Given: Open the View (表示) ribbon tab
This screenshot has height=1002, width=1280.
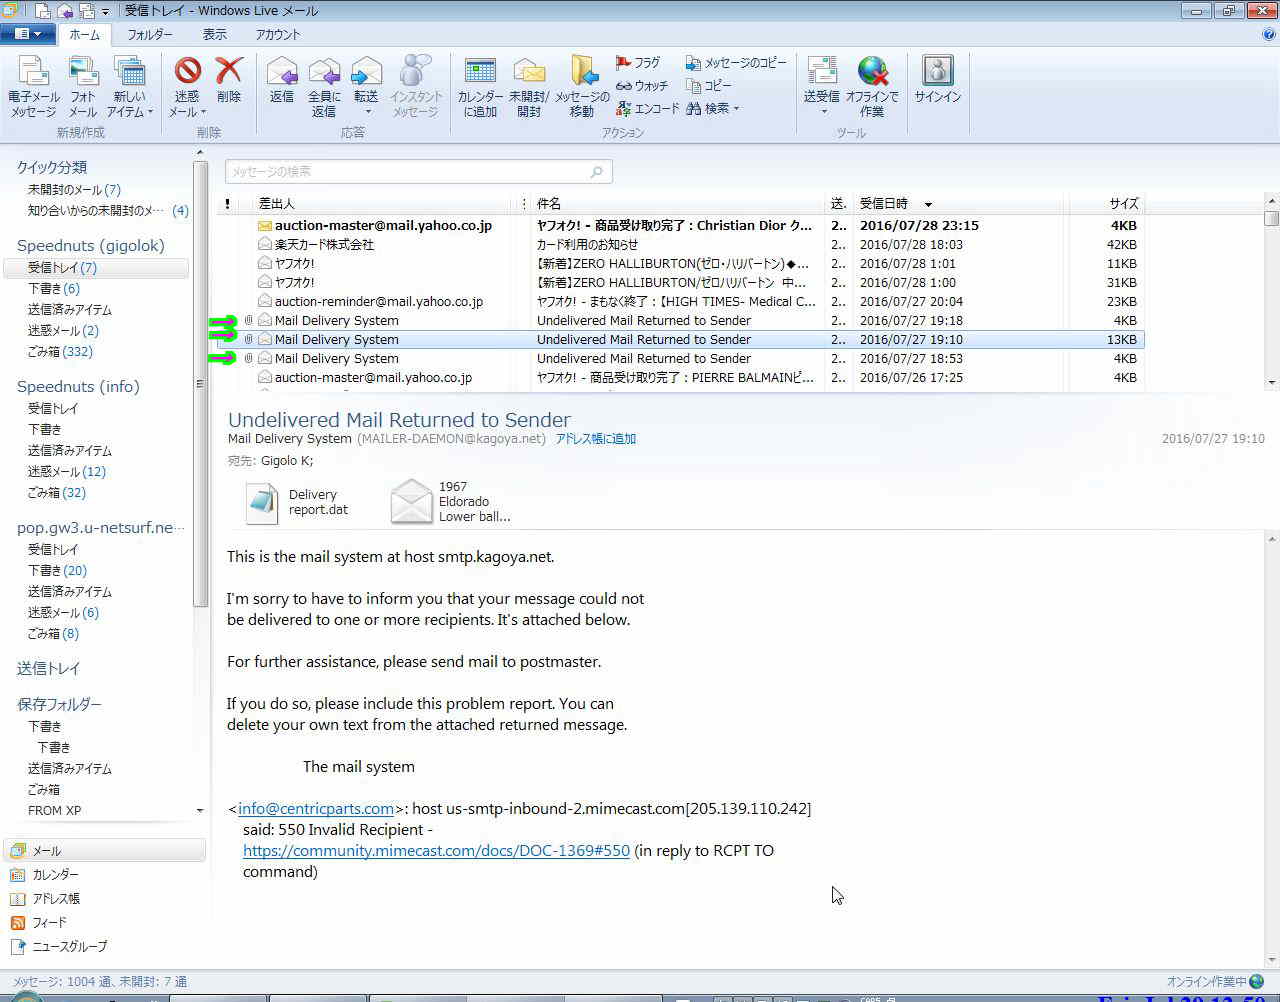Looking at the screenshot, I should tap(214, 34).
